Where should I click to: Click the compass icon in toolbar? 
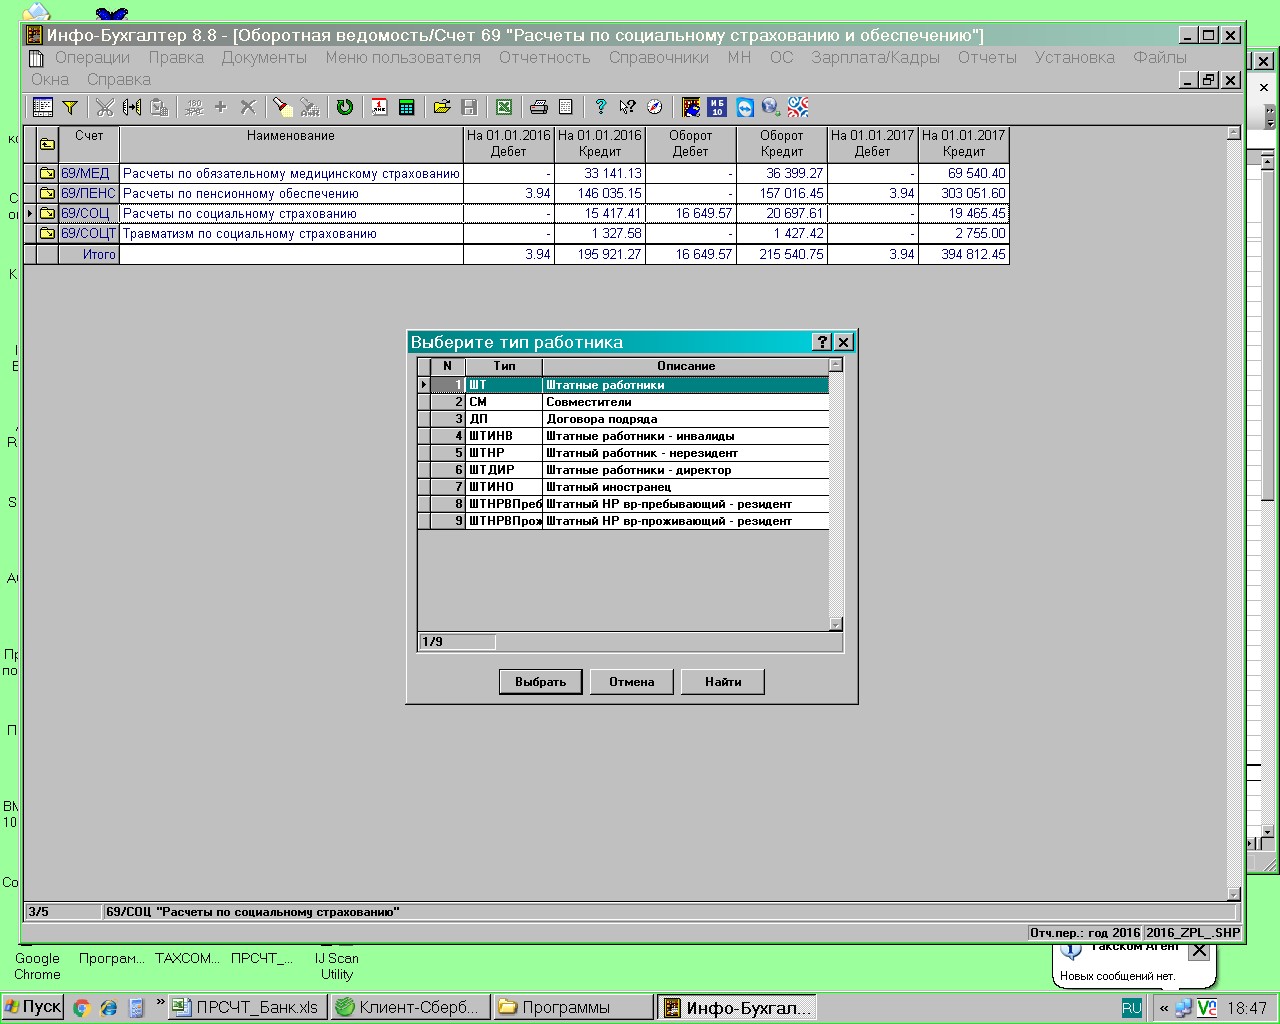[654, 107]
